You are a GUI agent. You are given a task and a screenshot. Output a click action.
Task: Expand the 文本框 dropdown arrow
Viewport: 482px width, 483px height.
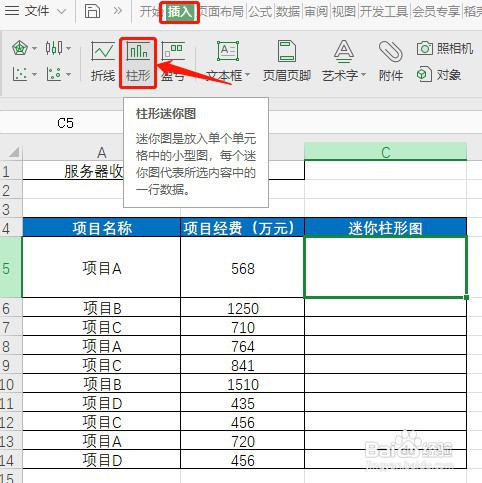pyautogui.click(x=248, y=75)
